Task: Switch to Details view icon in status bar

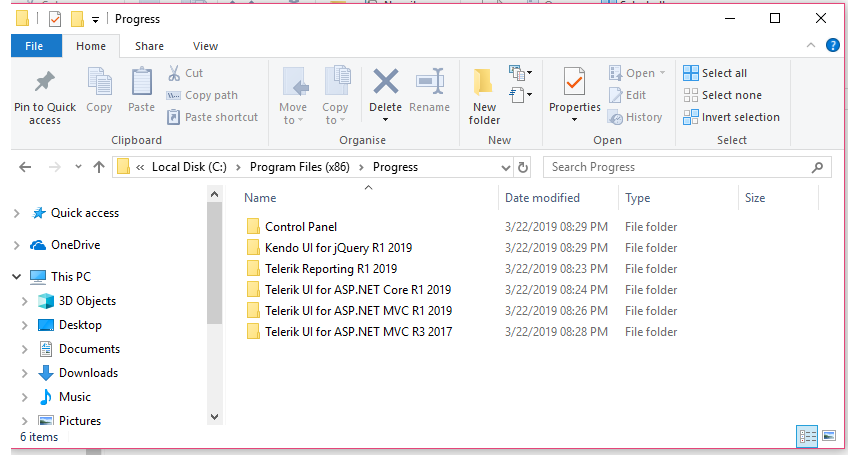Action: pyautogui.click(x=807, y=436)
